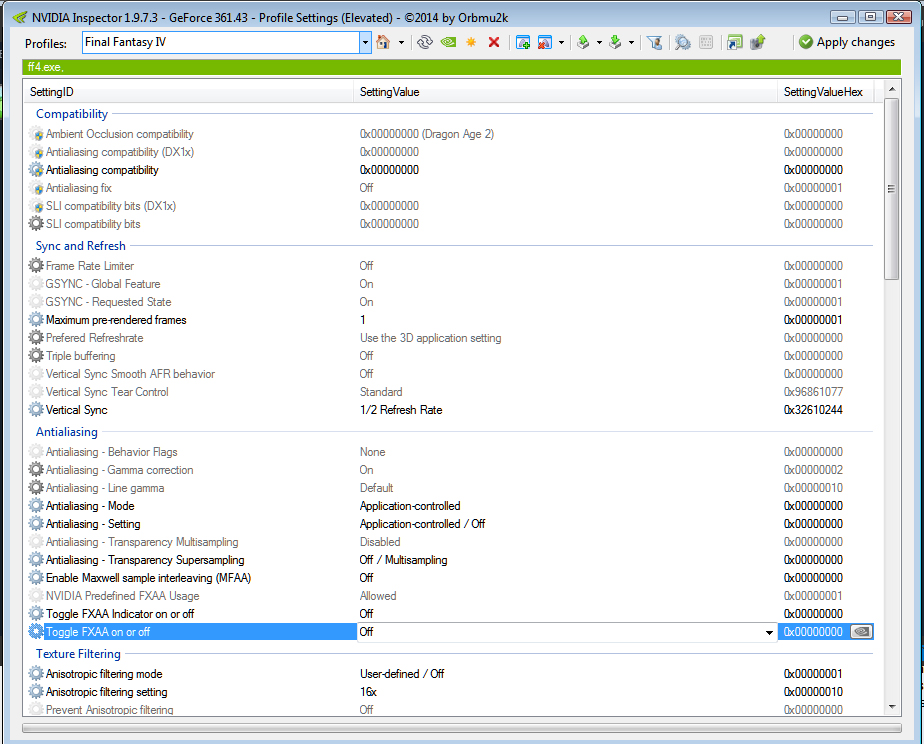The width and height of the screenshot is (924, 744).
Task: Select NVIDIA Predefined FXAA Usage row
Action: click(x=450, y=596)
